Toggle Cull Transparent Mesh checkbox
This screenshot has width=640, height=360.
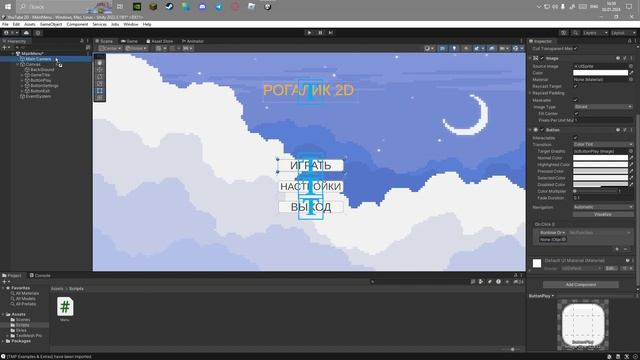(x=576, y=49)
